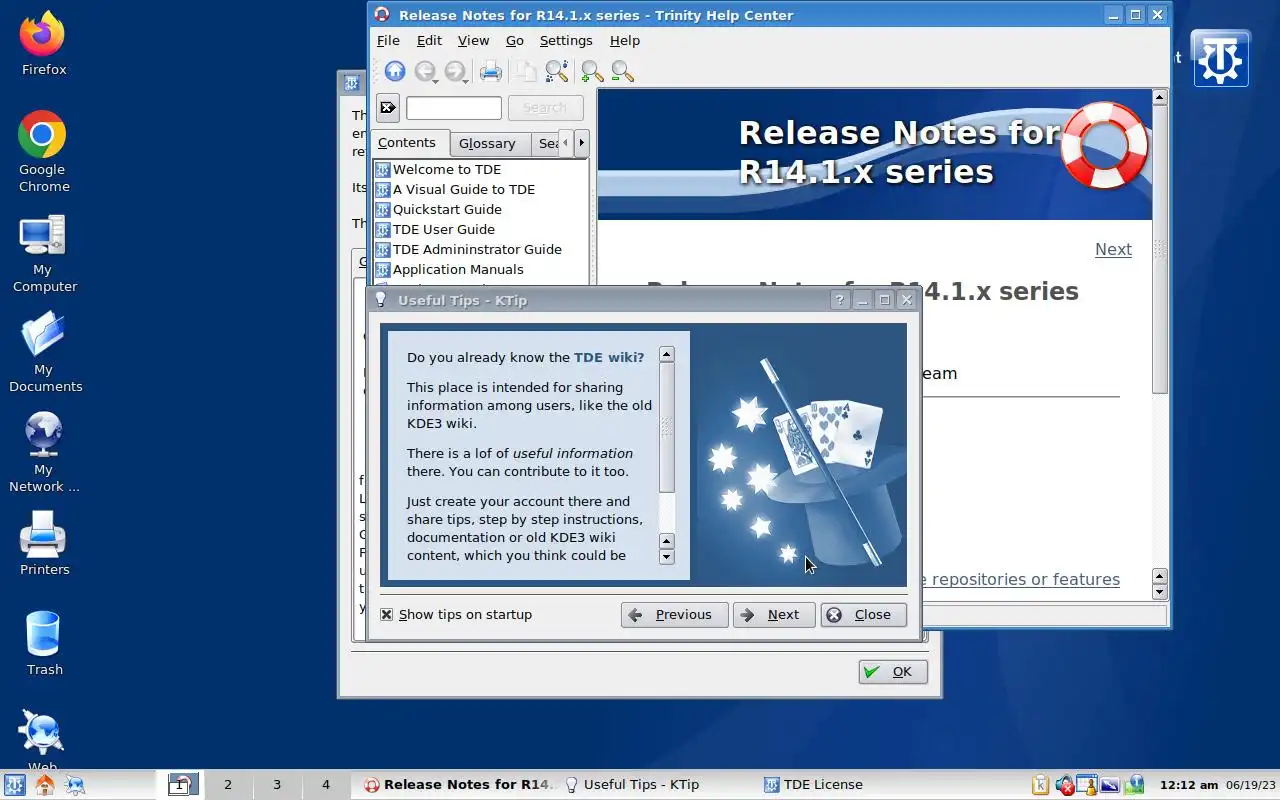Image resolution: width=1280 pixels, height=800 pixels.
Task: Clear the search field via arrow-X icon
Action: click(388, 107)
